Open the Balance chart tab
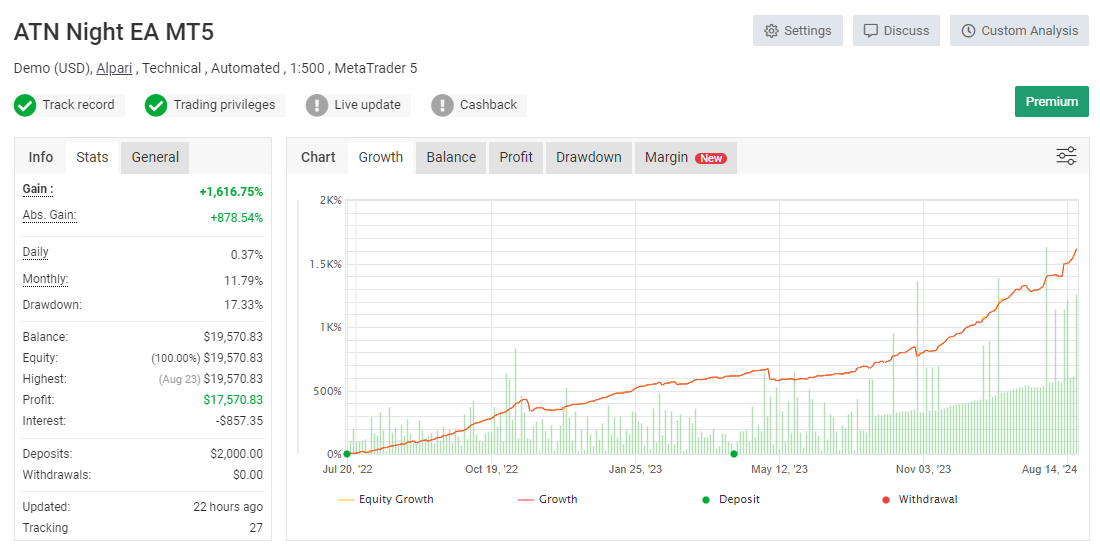This screenshot has height=559, width=1100. point(451,157)
